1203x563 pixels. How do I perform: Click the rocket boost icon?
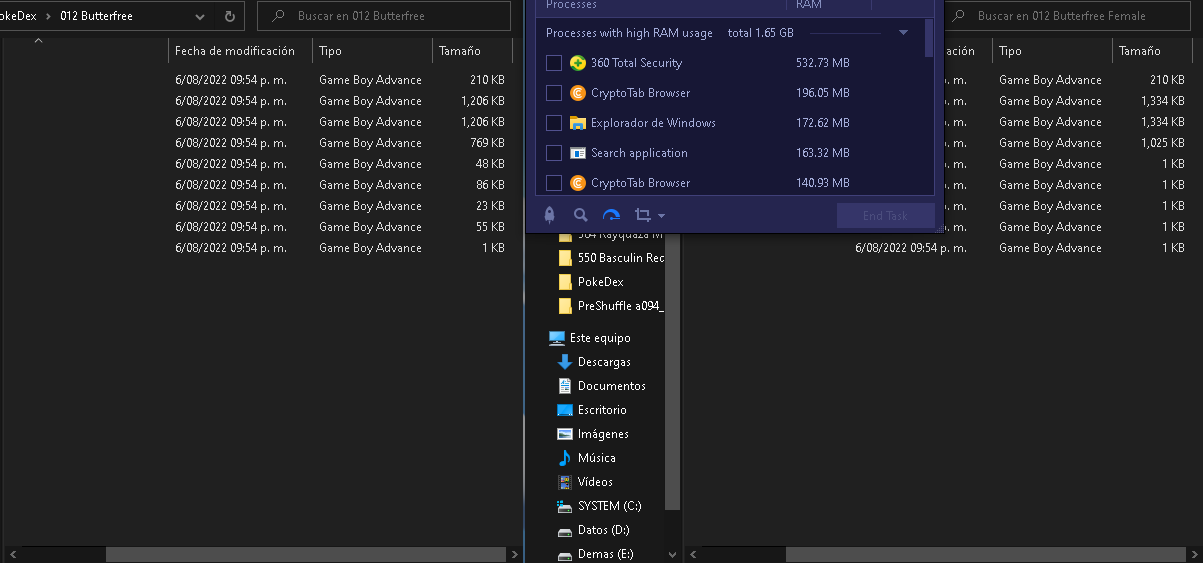pos(549,215)
